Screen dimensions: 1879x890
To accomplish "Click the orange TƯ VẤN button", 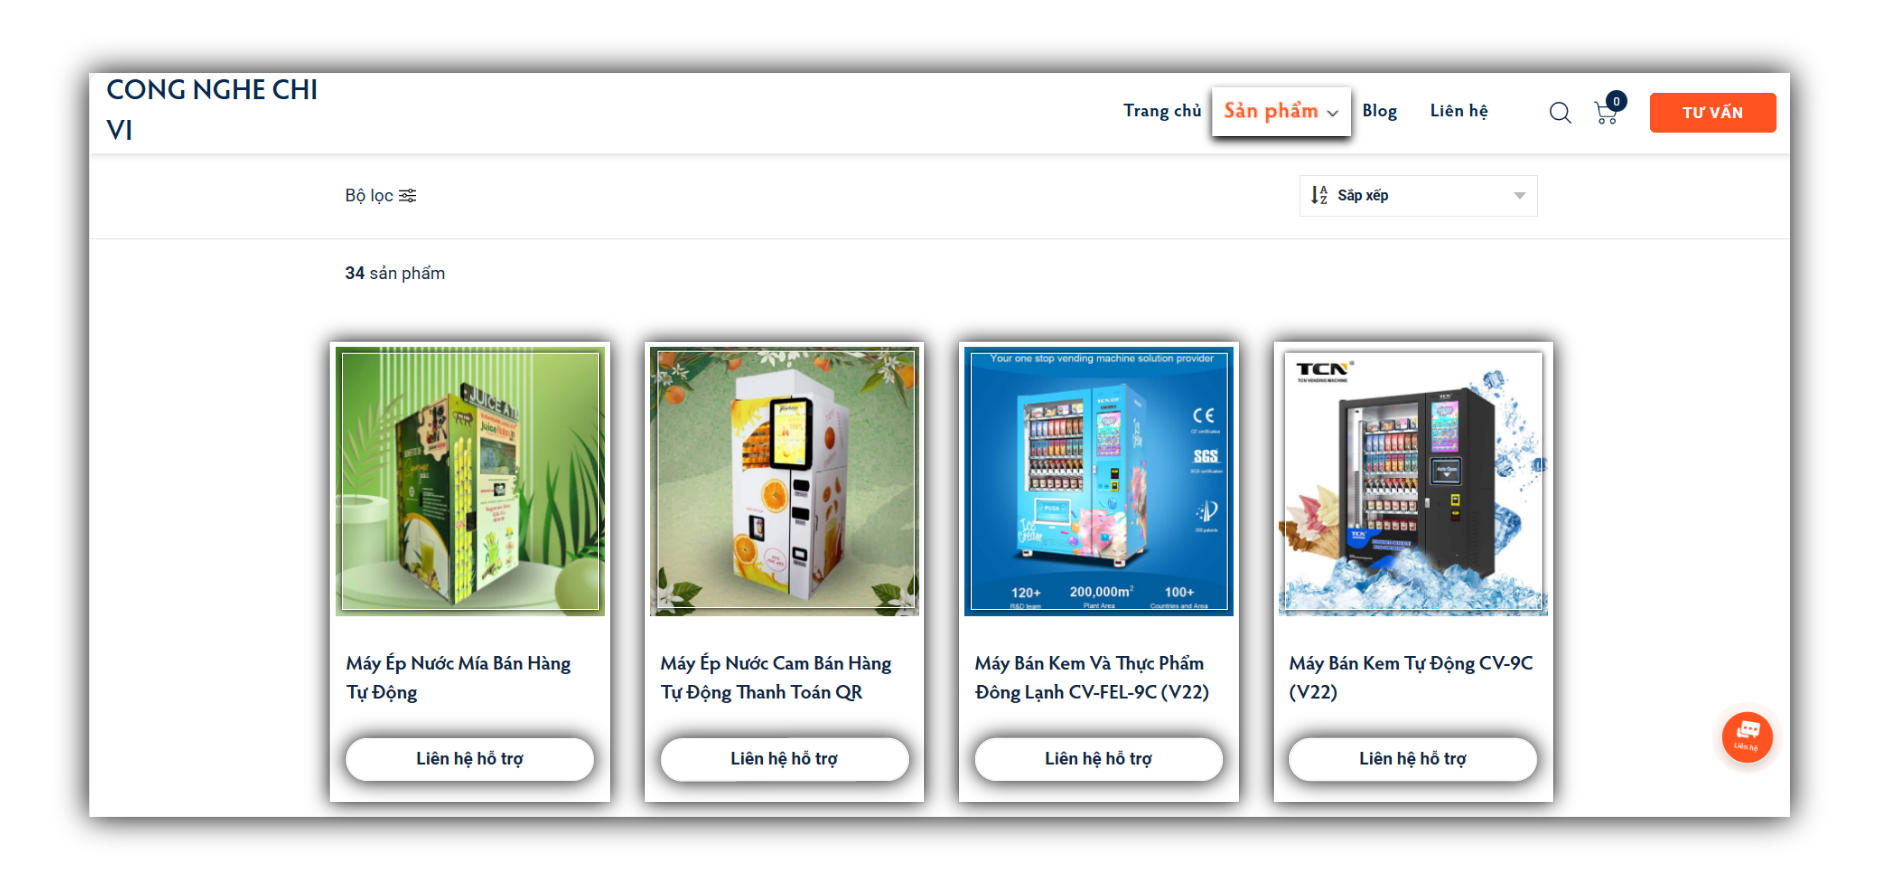I will point(1712,113).
